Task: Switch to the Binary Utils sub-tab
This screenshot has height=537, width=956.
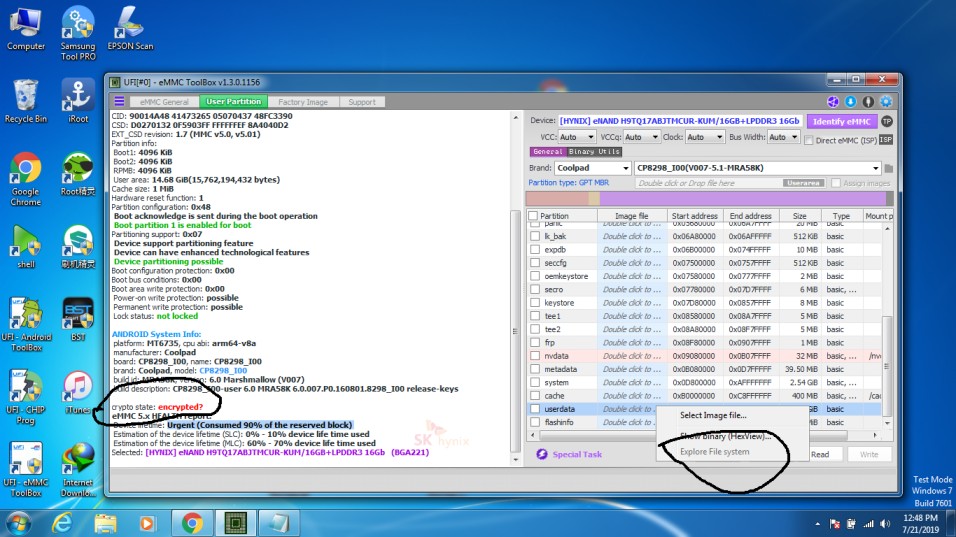Action: [x=594, y=152]
